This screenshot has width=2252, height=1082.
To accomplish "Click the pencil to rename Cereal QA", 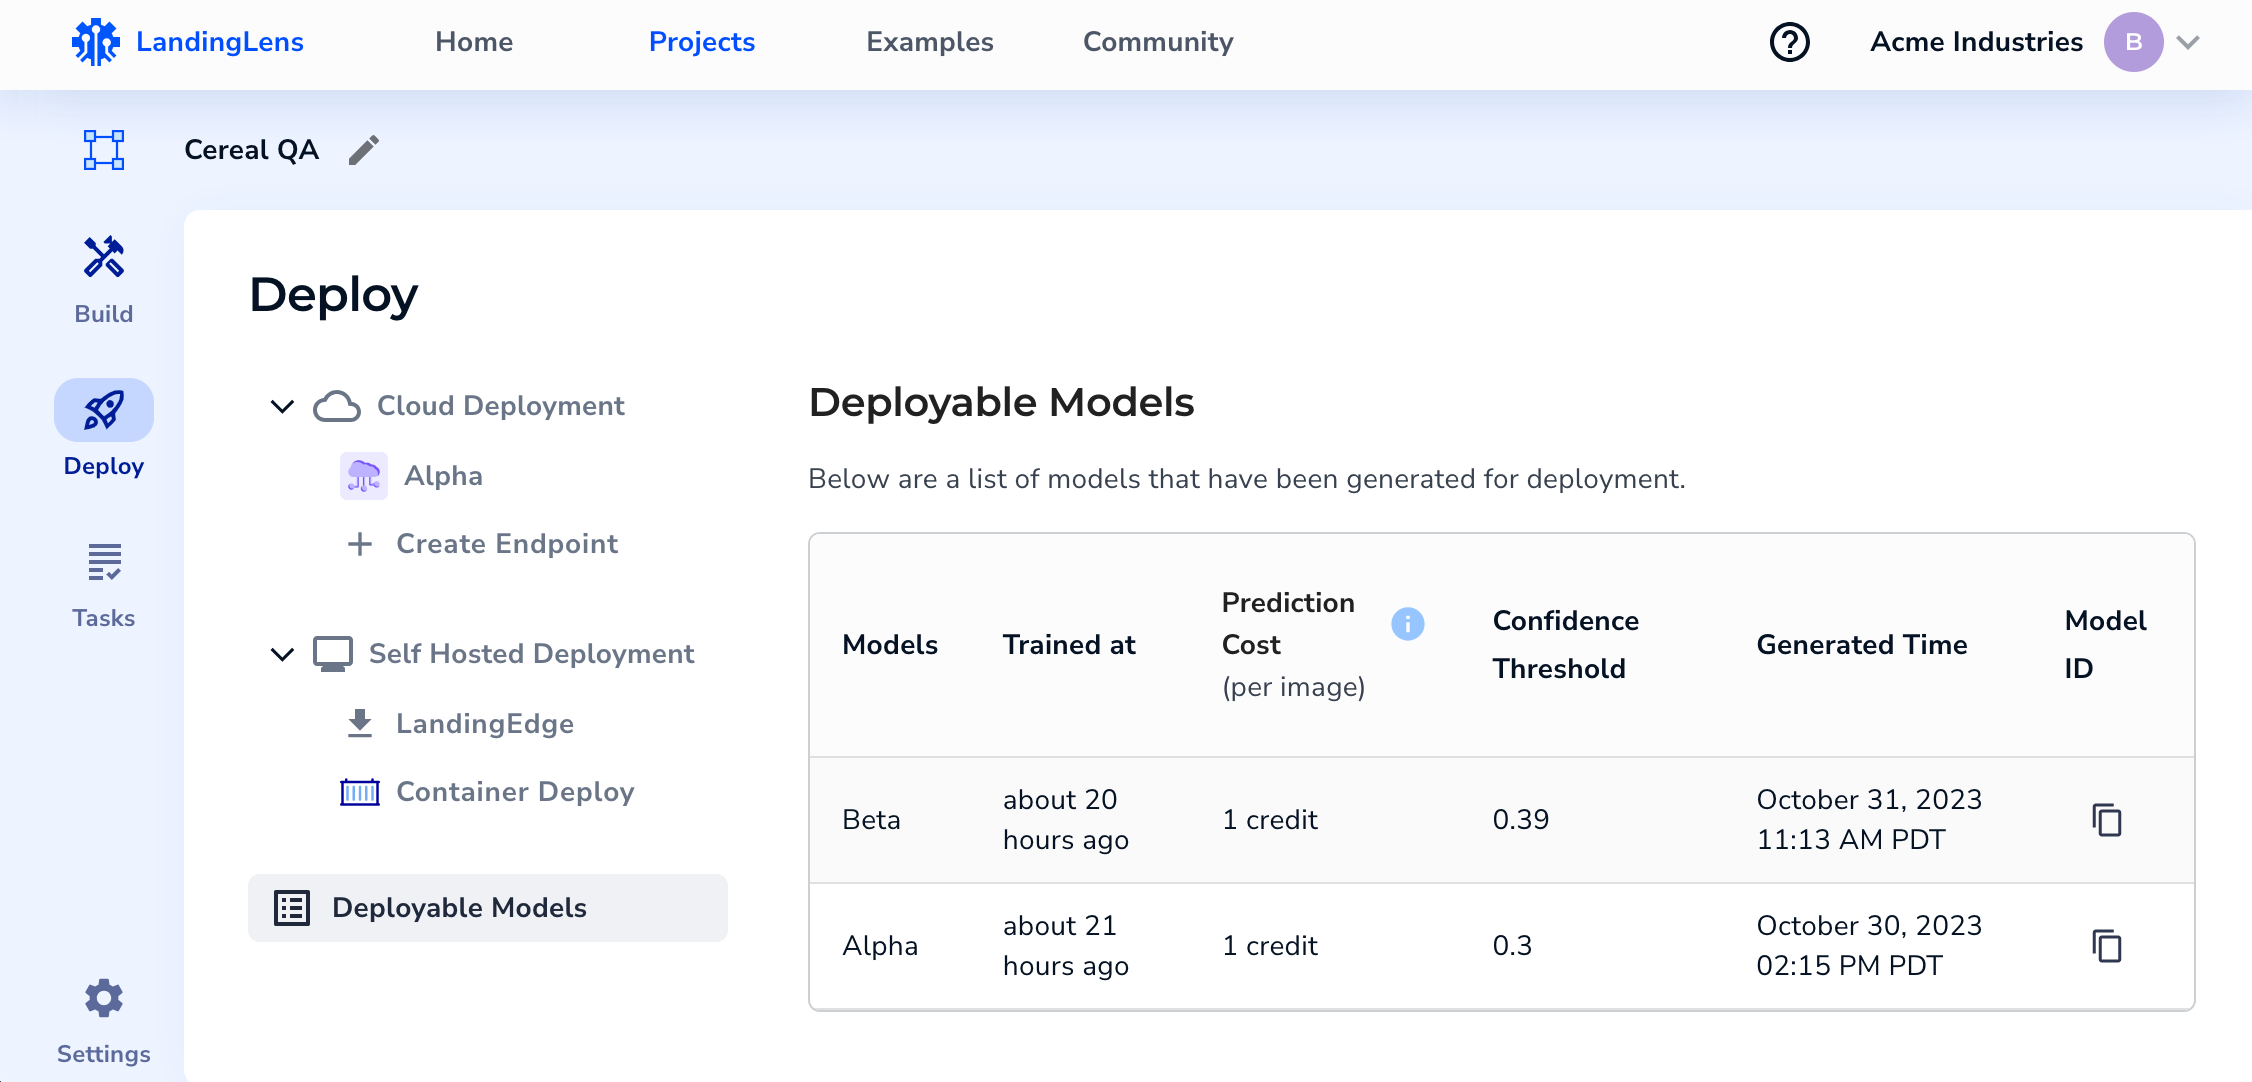I will click(364, 150).
